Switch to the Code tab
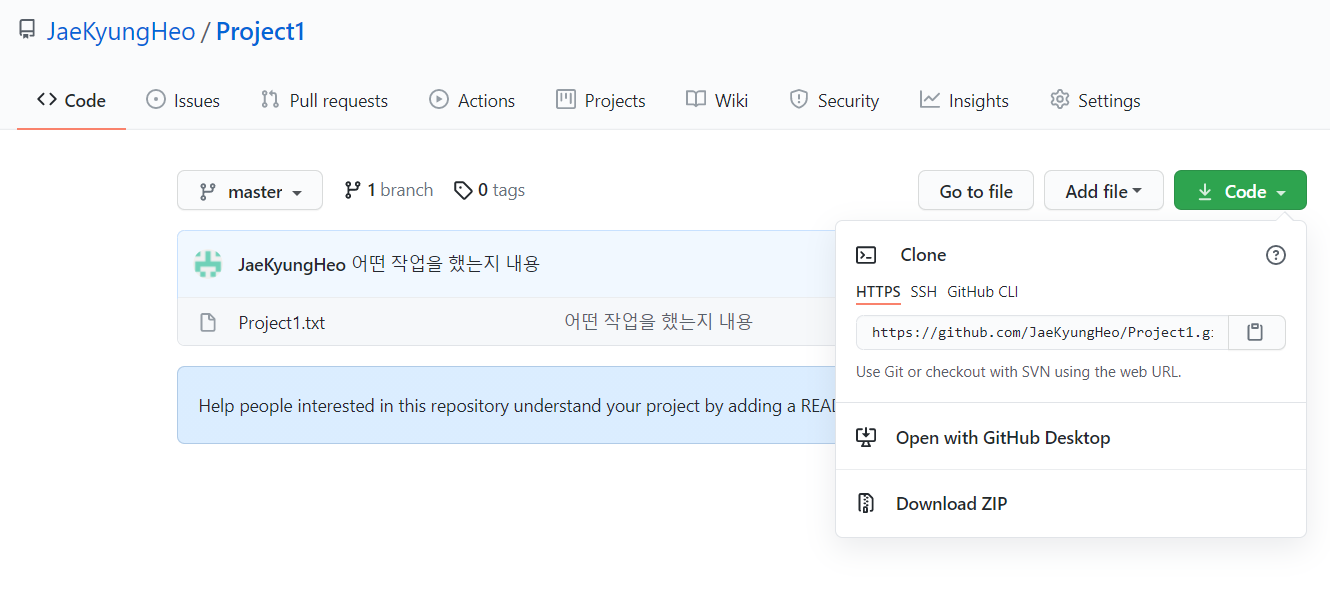The height and width of the screenshot is (600, 1330). [x=71, y=100]
